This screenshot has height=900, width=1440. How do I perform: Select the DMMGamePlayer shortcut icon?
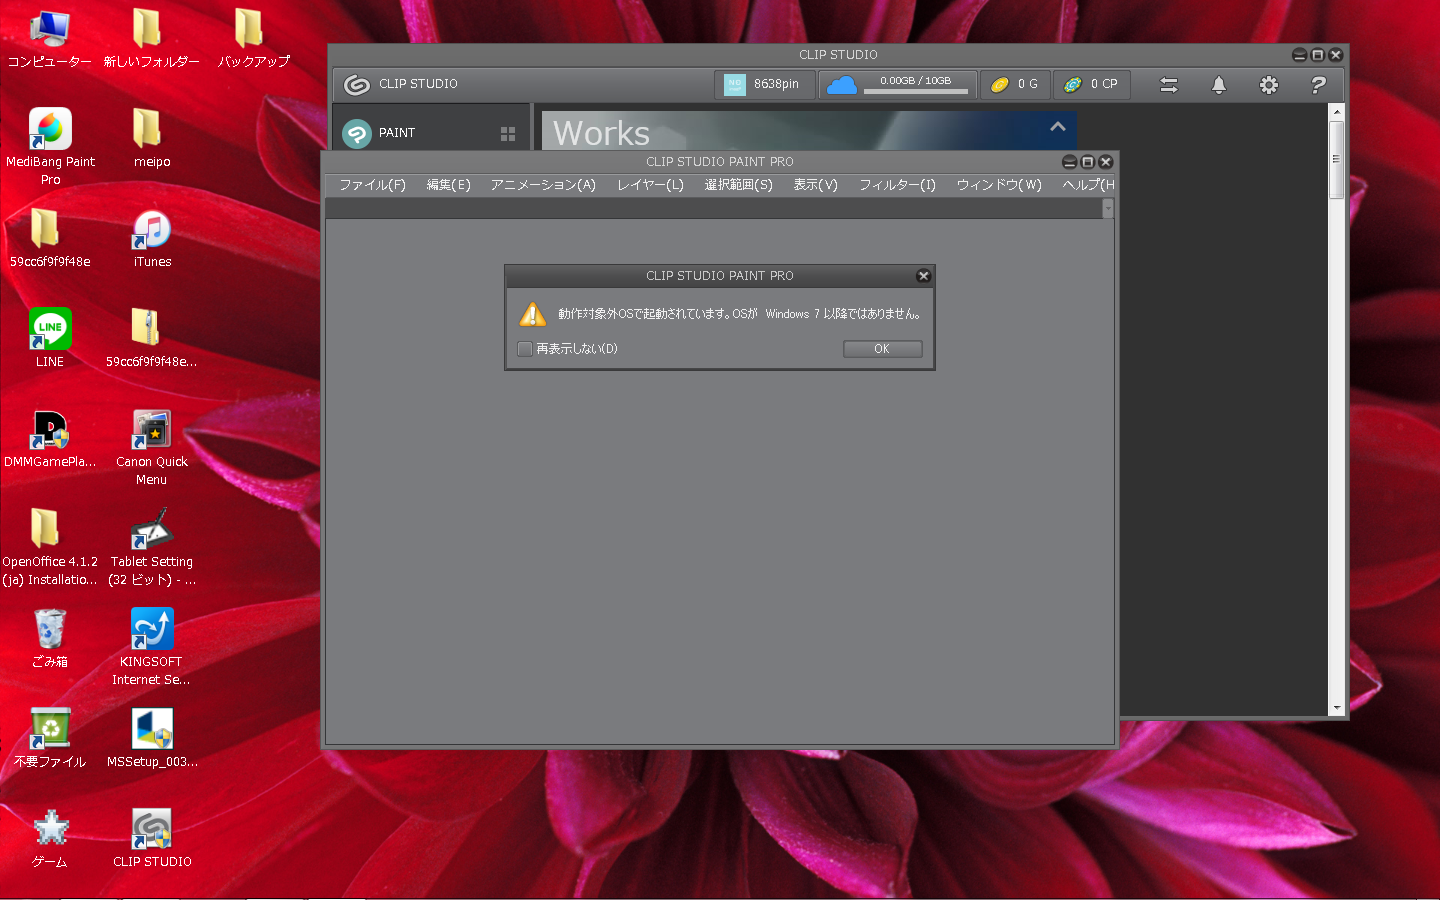(50, 439)
